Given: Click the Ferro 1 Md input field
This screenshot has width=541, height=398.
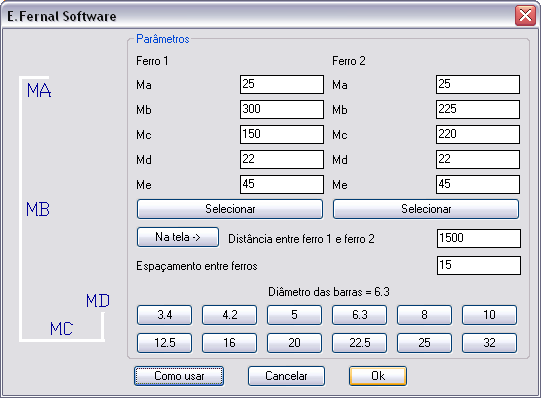Looking at the screenshot, I should point(282,159).
